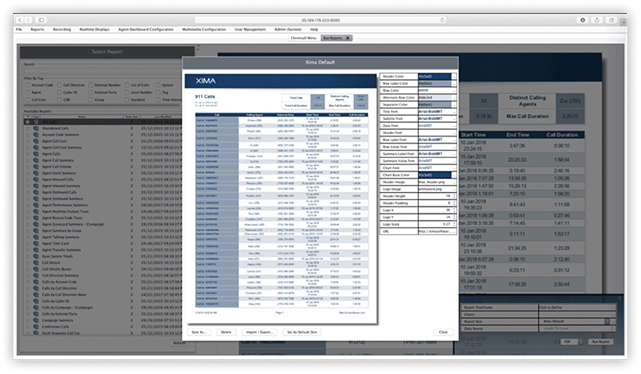This screenshot has height=374, width=641.
Task: Open the browser share icon
Action: click(597, 20)
